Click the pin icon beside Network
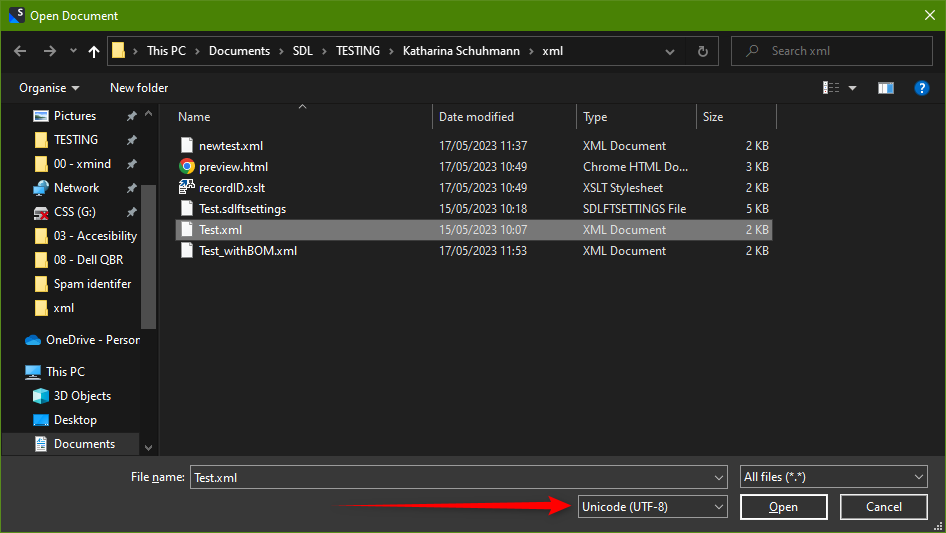Viewport: 946px width, 533px height. 131,188
